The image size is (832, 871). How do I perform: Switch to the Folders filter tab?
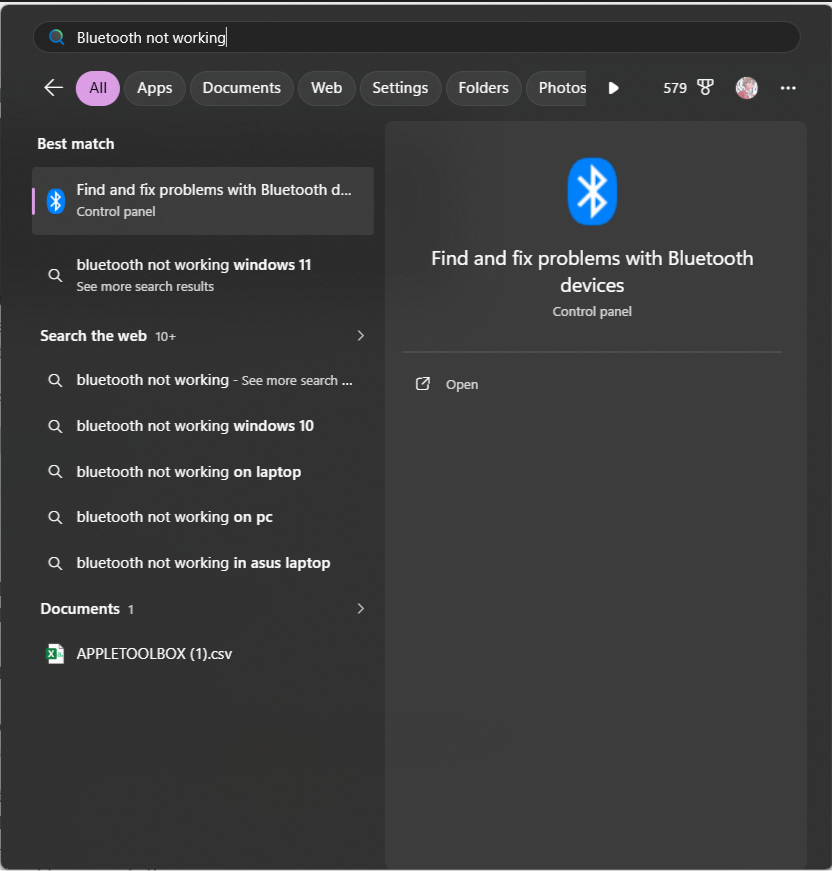[x=483, y=88]
